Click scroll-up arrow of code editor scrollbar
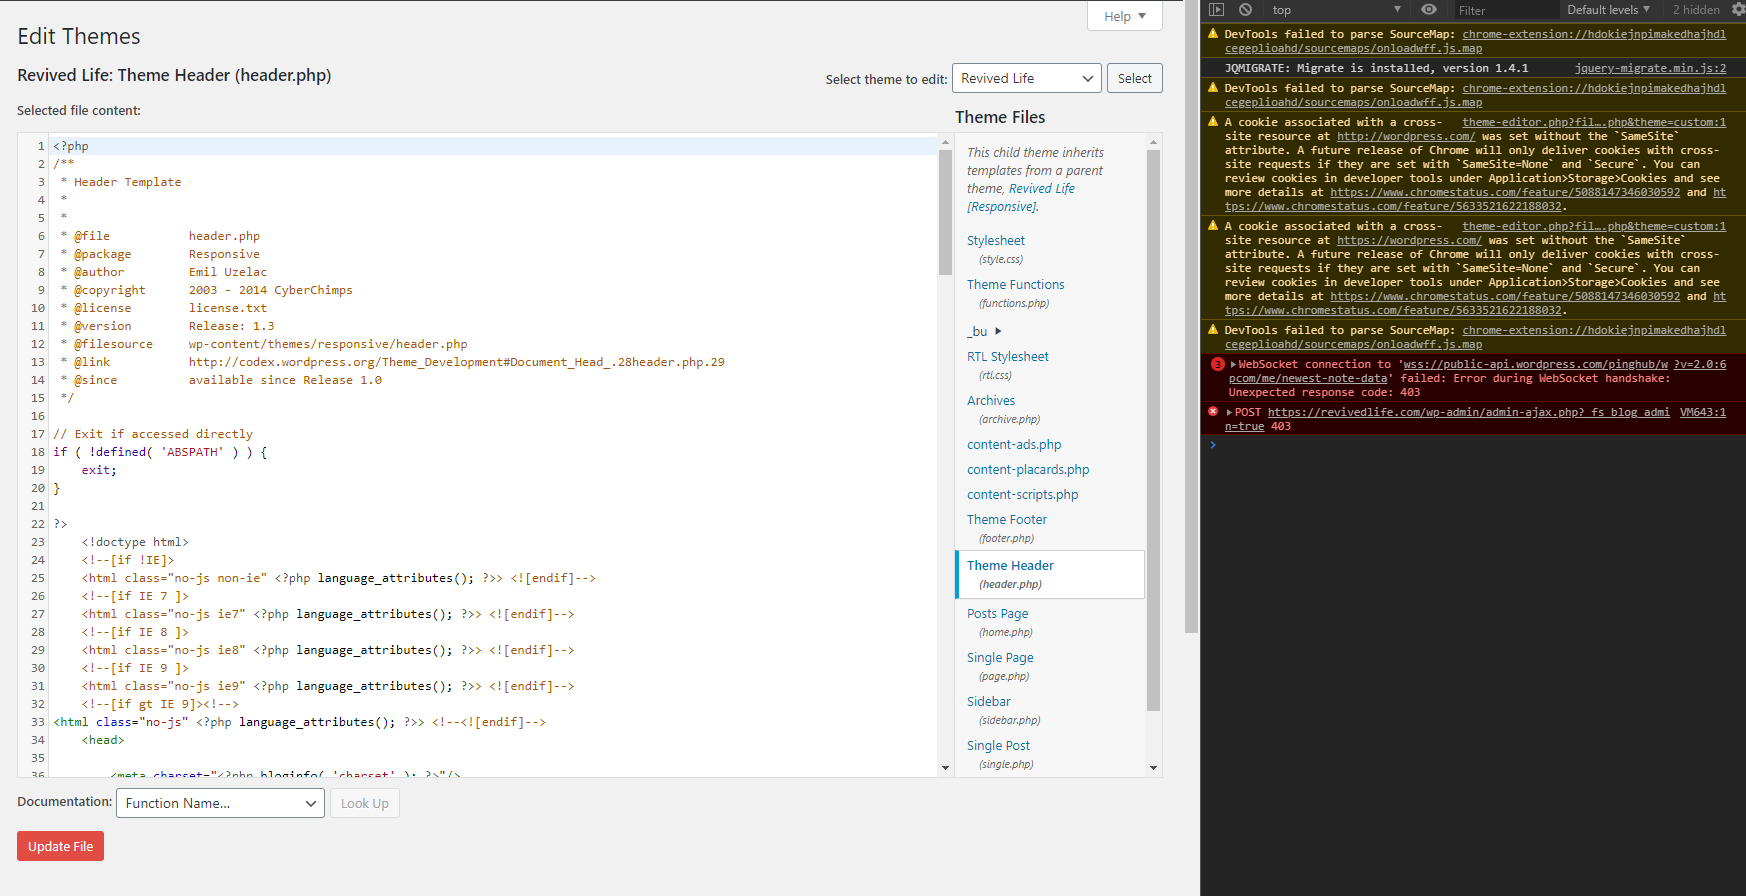The image size is (1746, 896). [946, 142]
